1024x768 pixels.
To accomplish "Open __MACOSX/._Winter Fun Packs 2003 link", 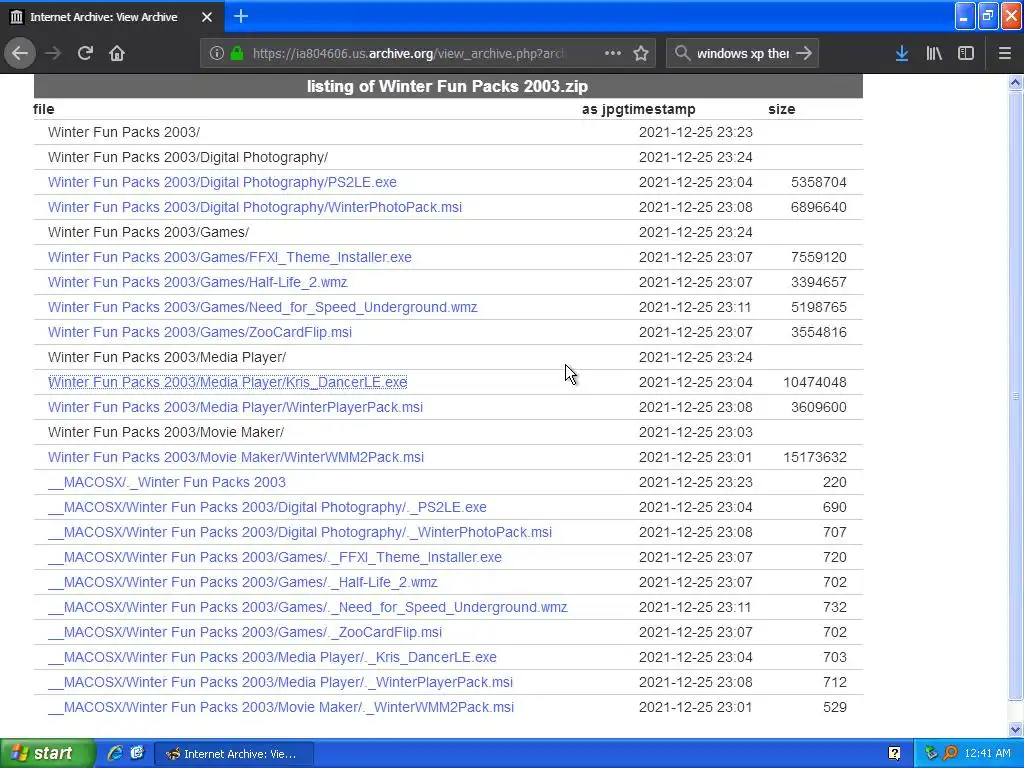I will [167, 482].
